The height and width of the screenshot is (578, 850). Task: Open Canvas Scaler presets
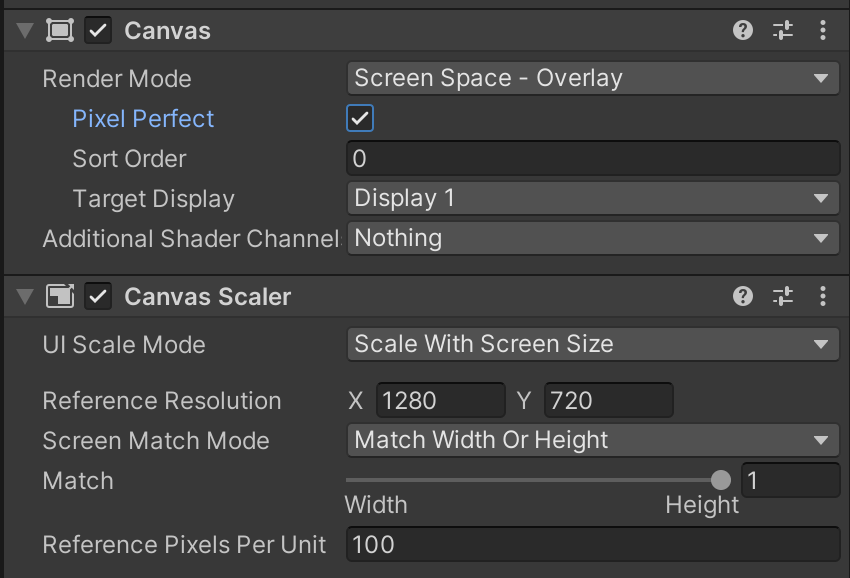point(783,296)
